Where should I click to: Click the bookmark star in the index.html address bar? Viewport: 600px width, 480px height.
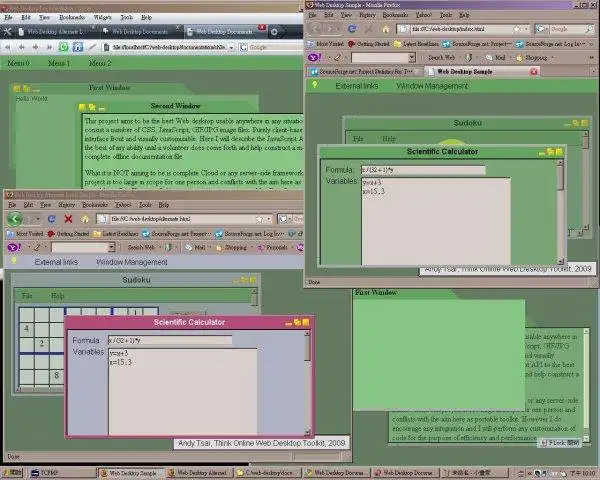point(517,29)
